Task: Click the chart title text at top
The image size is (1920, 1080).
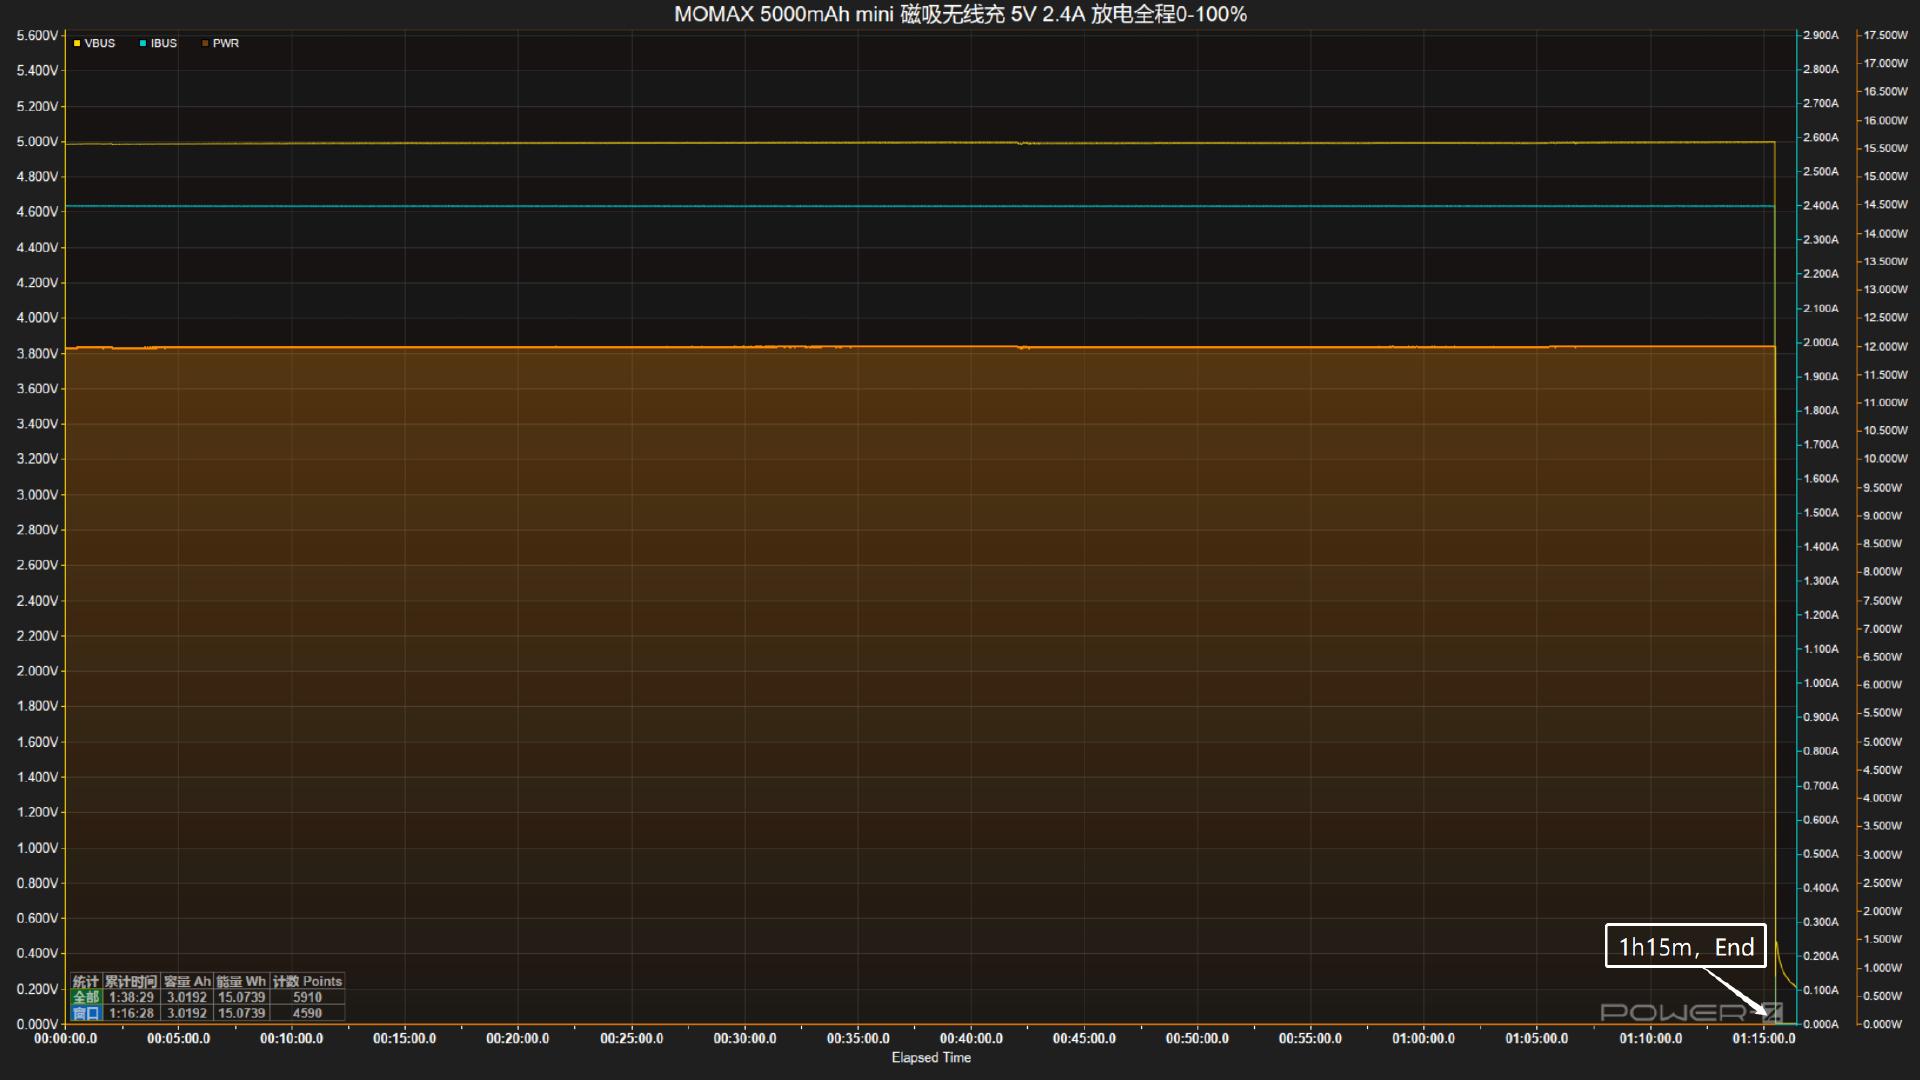Action: 960,14
